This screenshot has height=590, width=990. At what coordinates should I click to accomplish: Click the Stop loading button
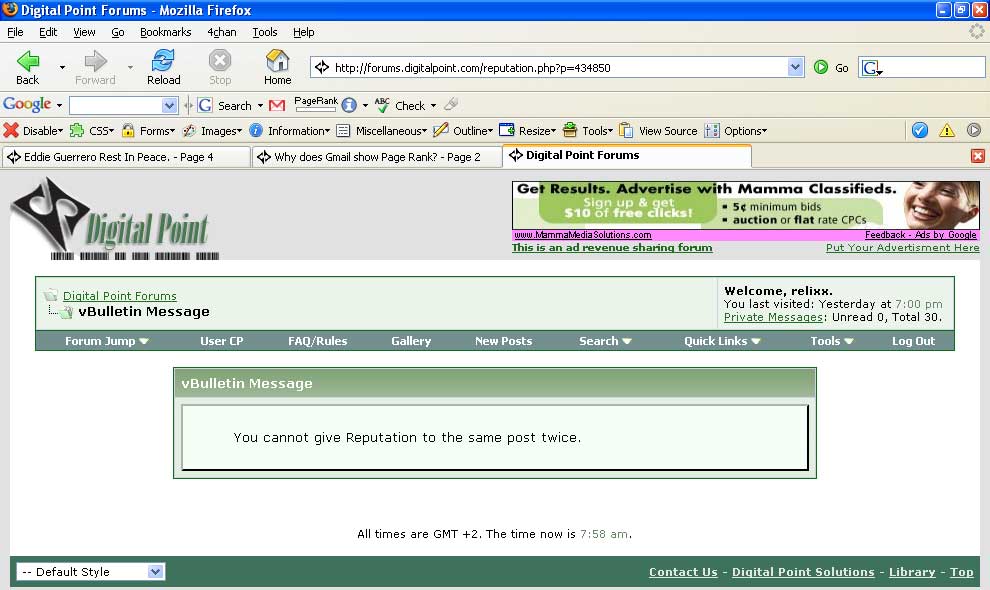tap(220, 67)
